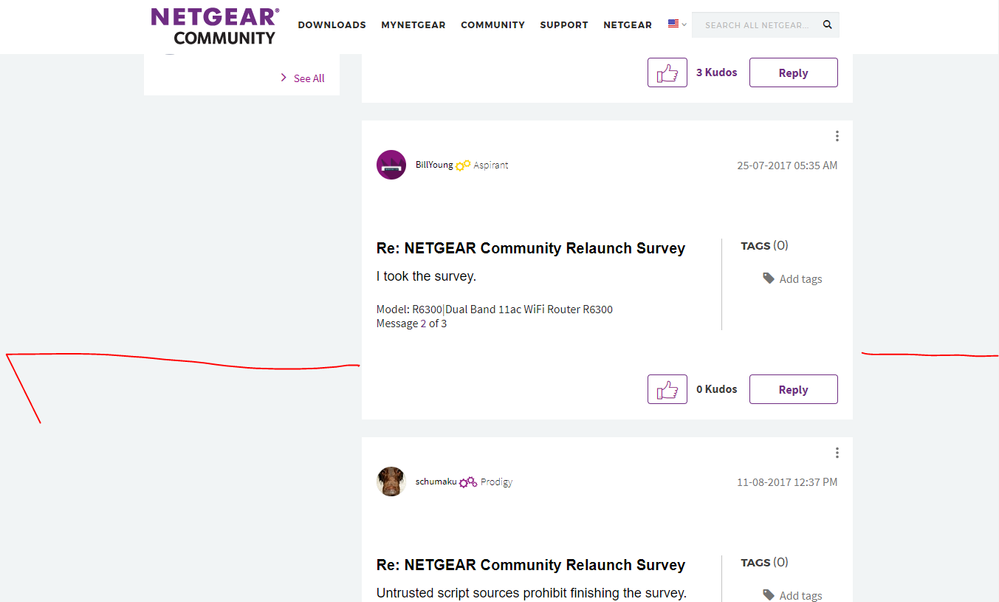
Task: Open schumaku's Re: NETGEAR Community Relaunch Survey title
Action: (x=530, y=565)
